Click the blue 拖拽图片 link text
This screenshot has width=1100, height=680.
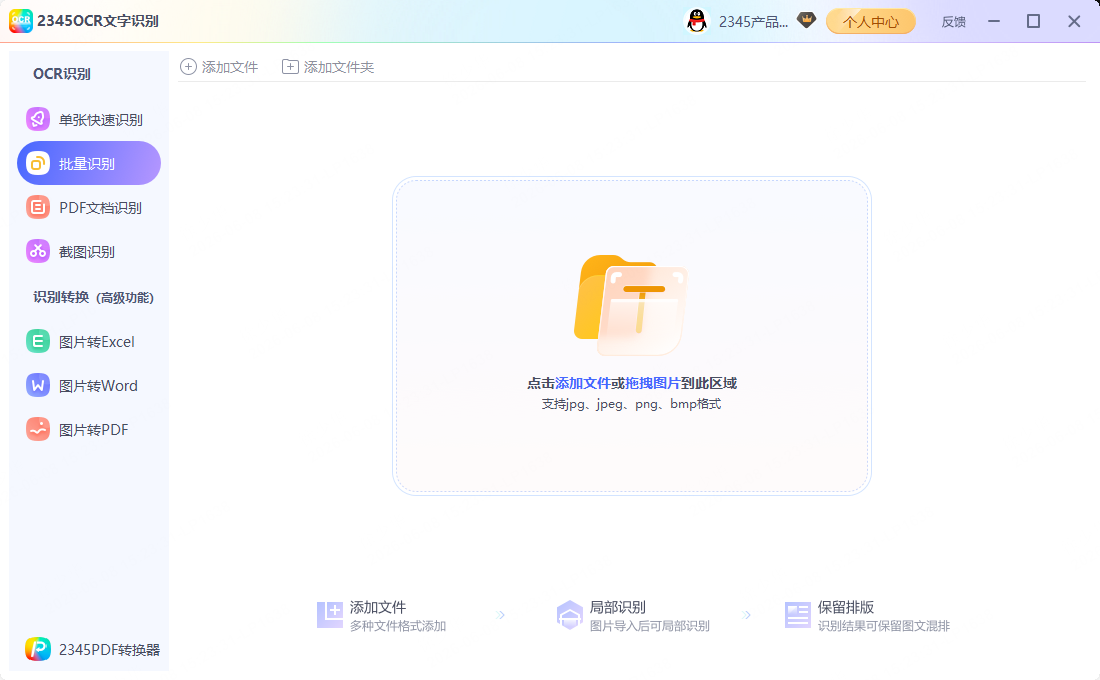click(652, 383)
